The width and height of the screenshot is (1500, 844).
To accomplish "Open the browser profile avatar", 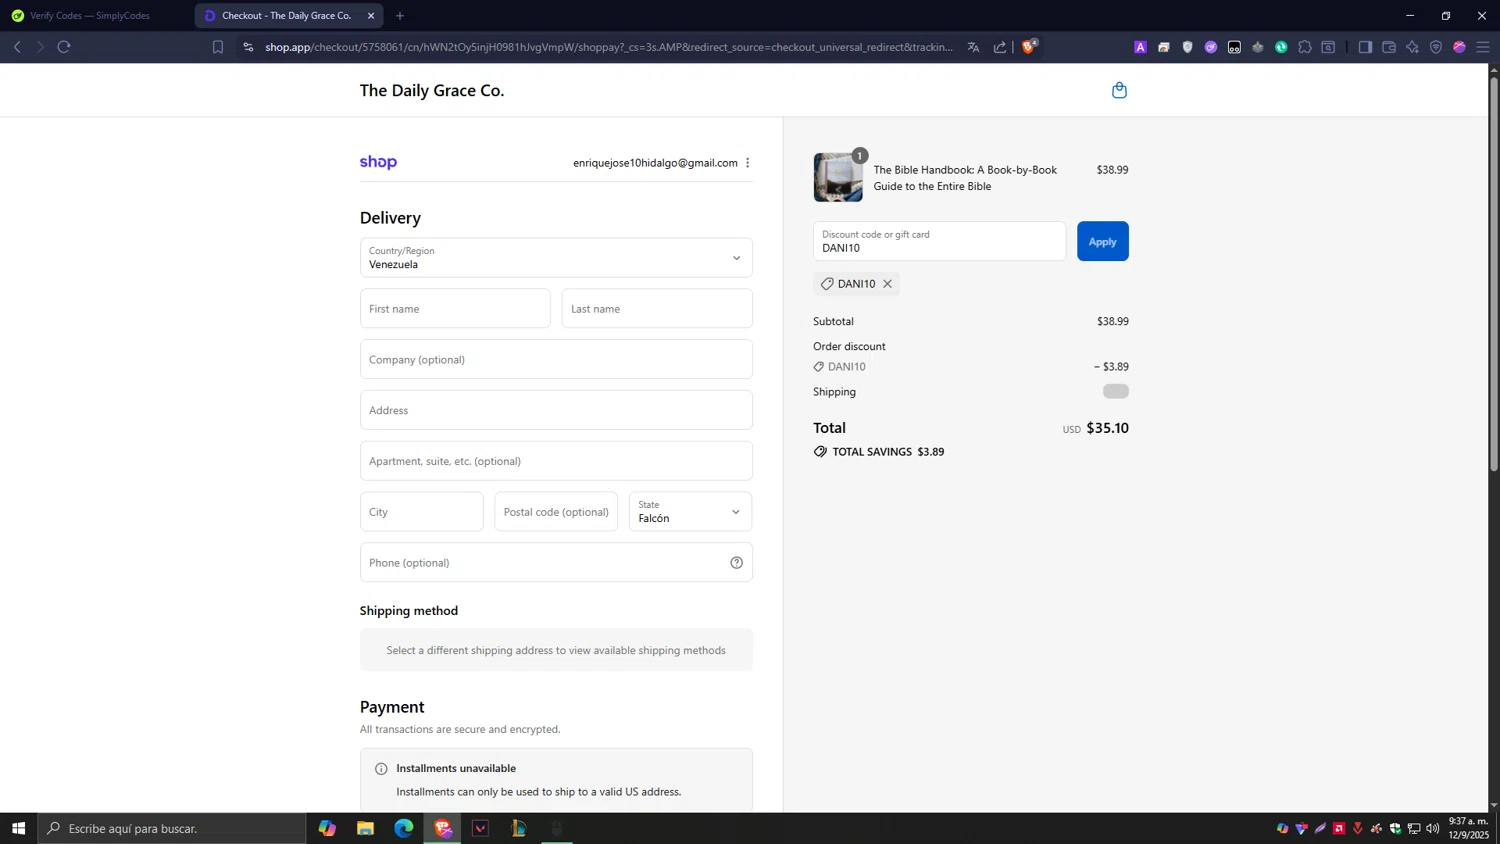I will (x=1459, y=47).
